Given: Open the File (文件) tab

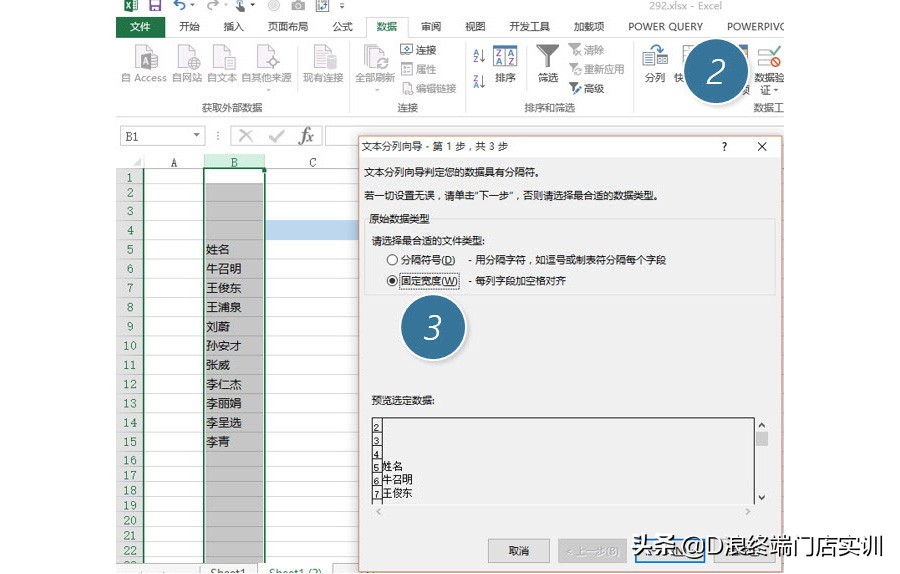Looking at the screenshot, I should point(140,26).
